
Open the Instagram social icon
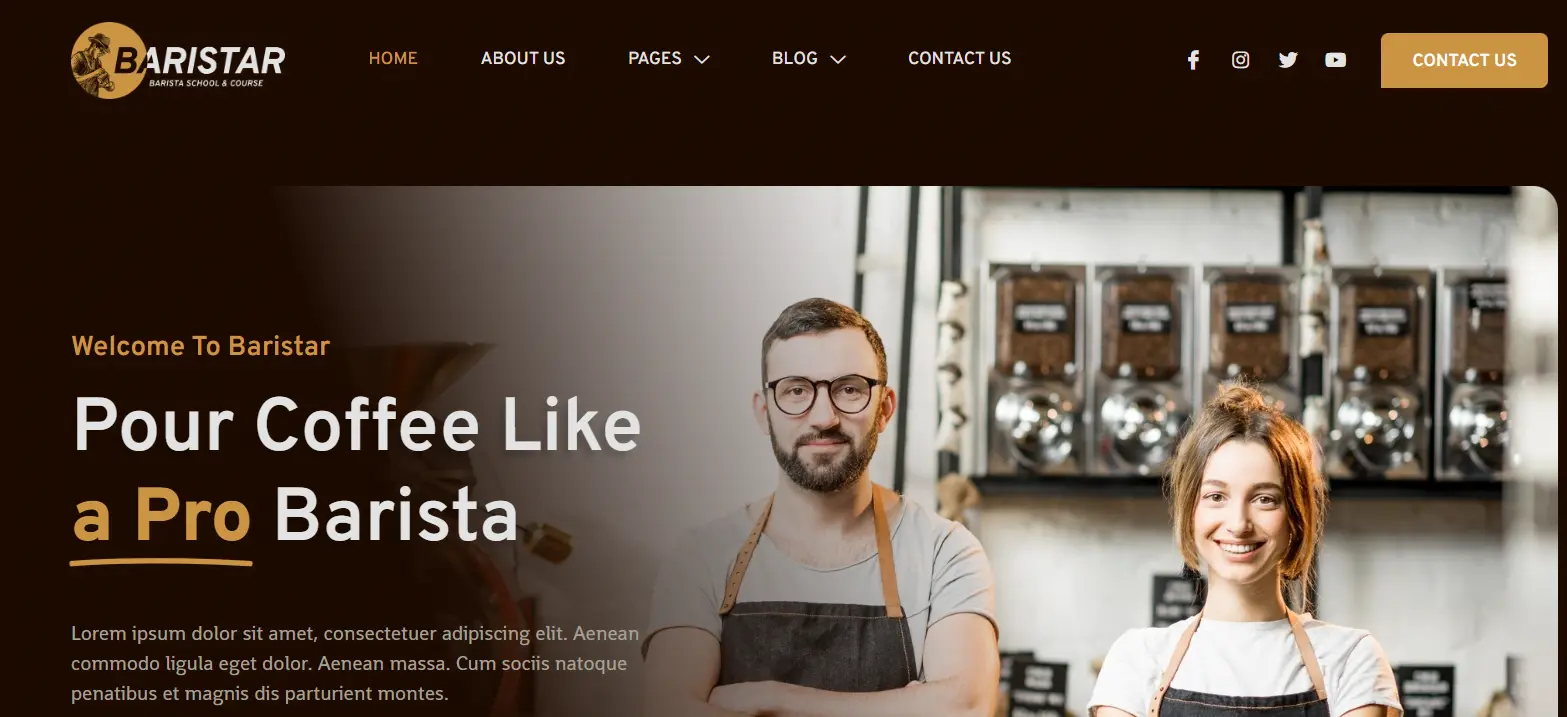click(x=1240, y=60)
